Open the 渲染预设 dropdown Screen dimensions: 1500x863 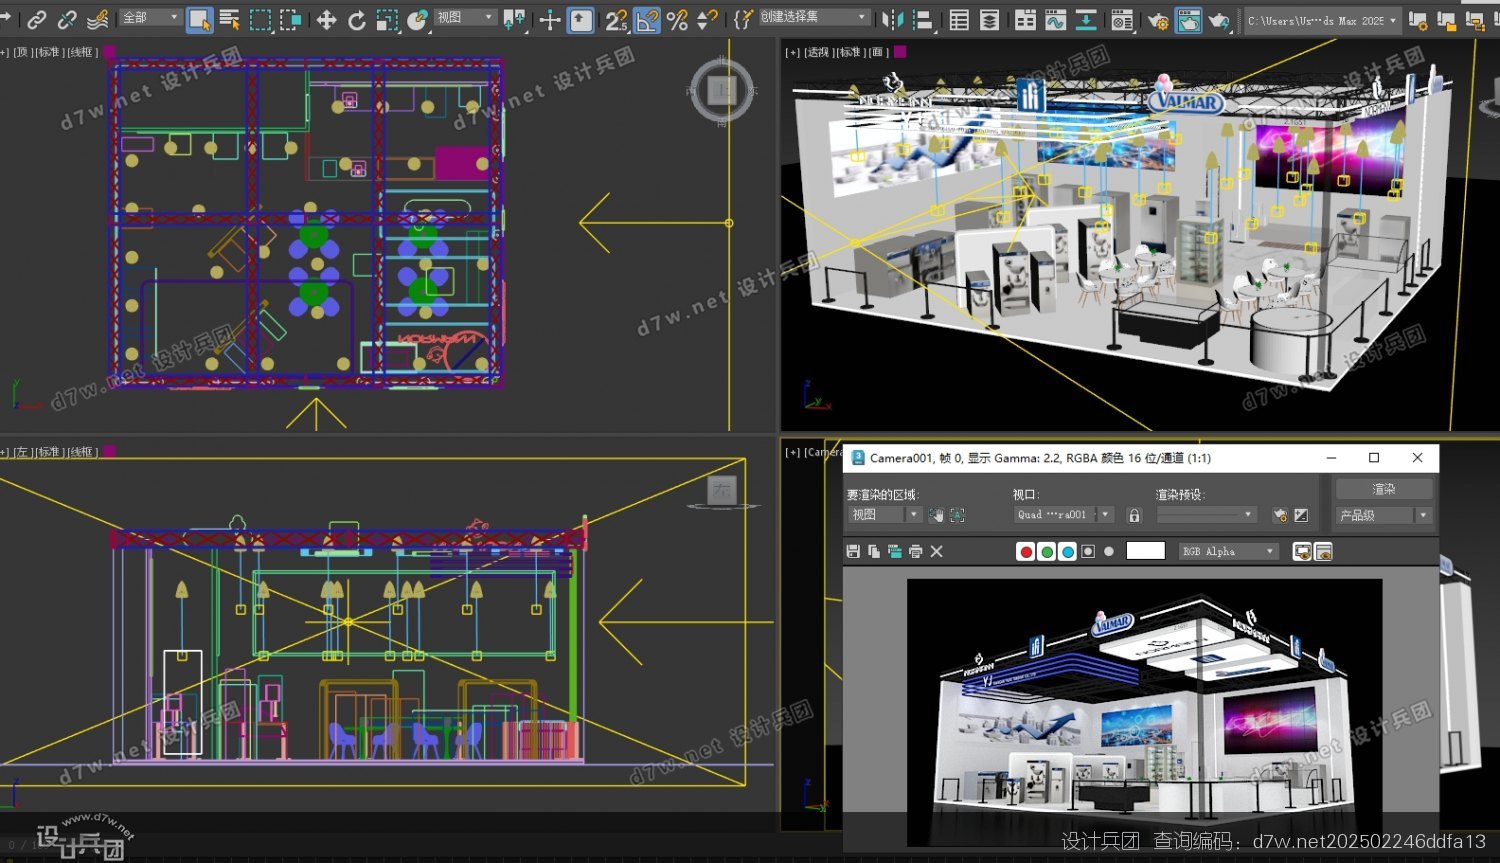click(x=1206, y=515)
